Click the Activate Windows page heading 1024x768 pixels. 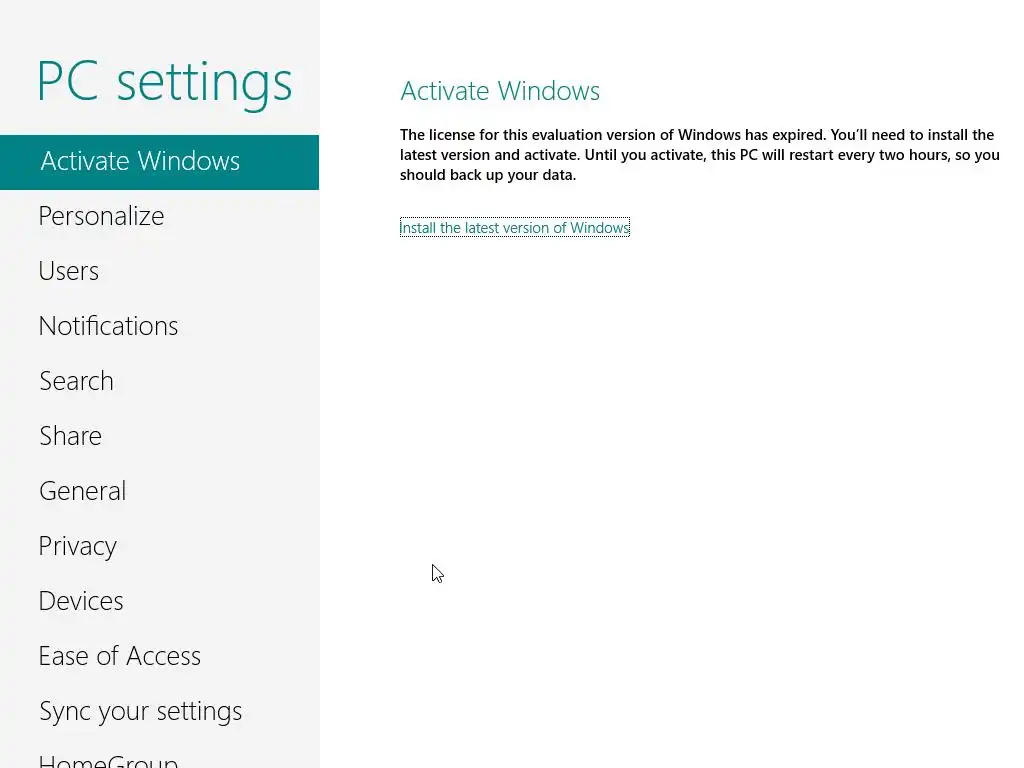(500, 91)
